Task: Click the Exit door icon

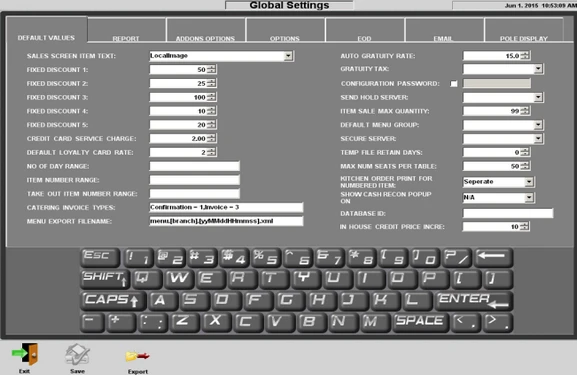Action: click(x=25, y=354)
